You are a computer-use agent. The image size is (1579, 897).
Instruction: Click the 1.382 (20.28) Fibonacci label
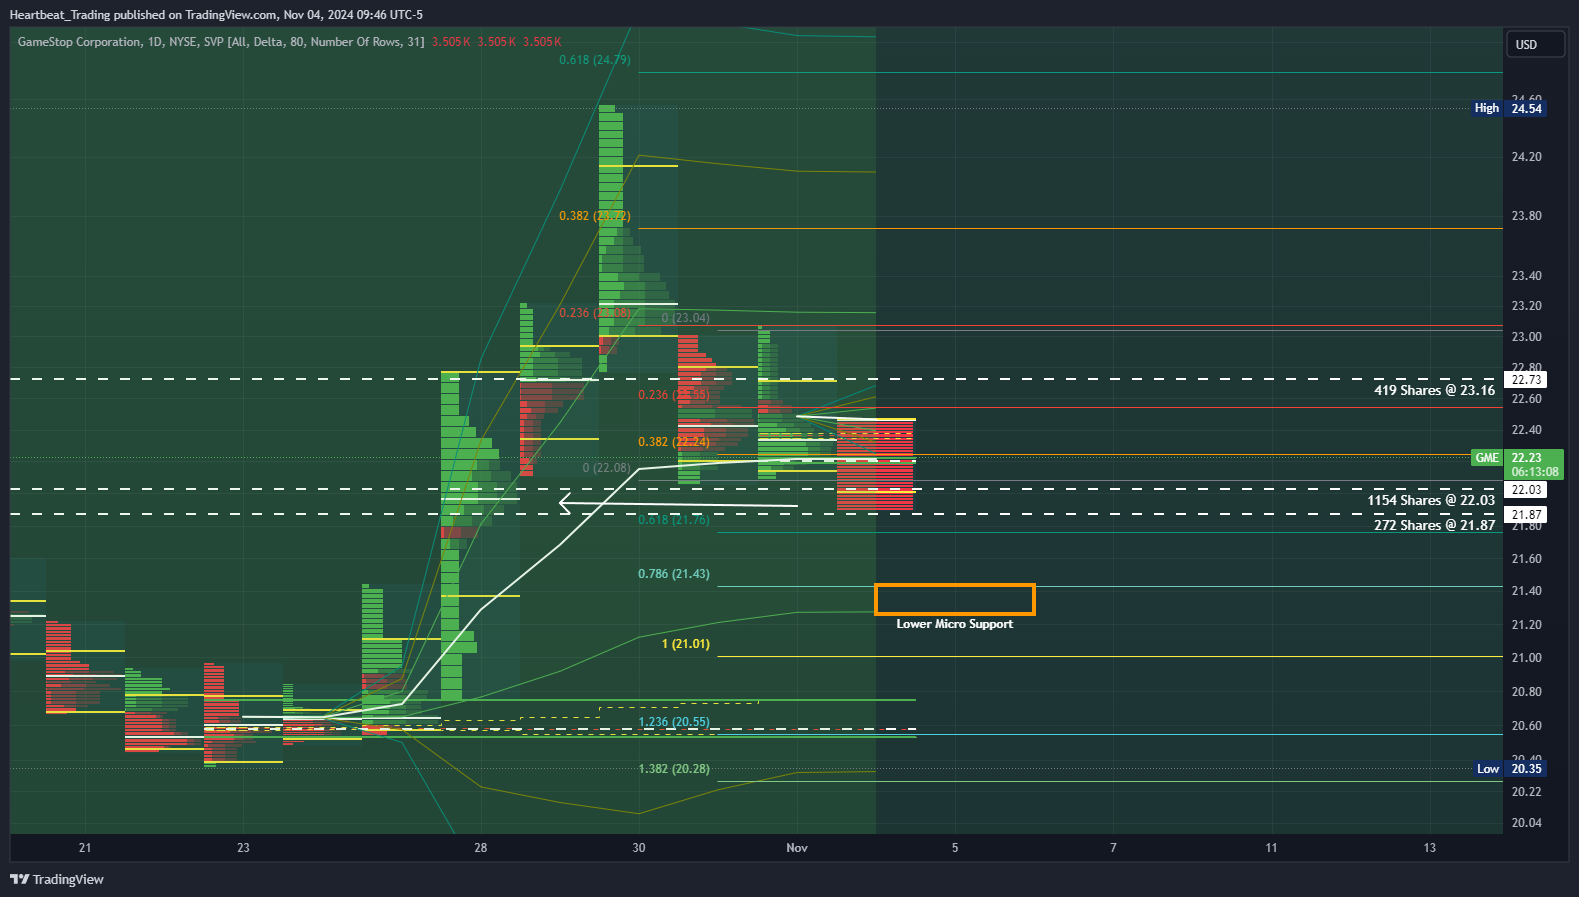pyautogui.click(x=674, y=769)
